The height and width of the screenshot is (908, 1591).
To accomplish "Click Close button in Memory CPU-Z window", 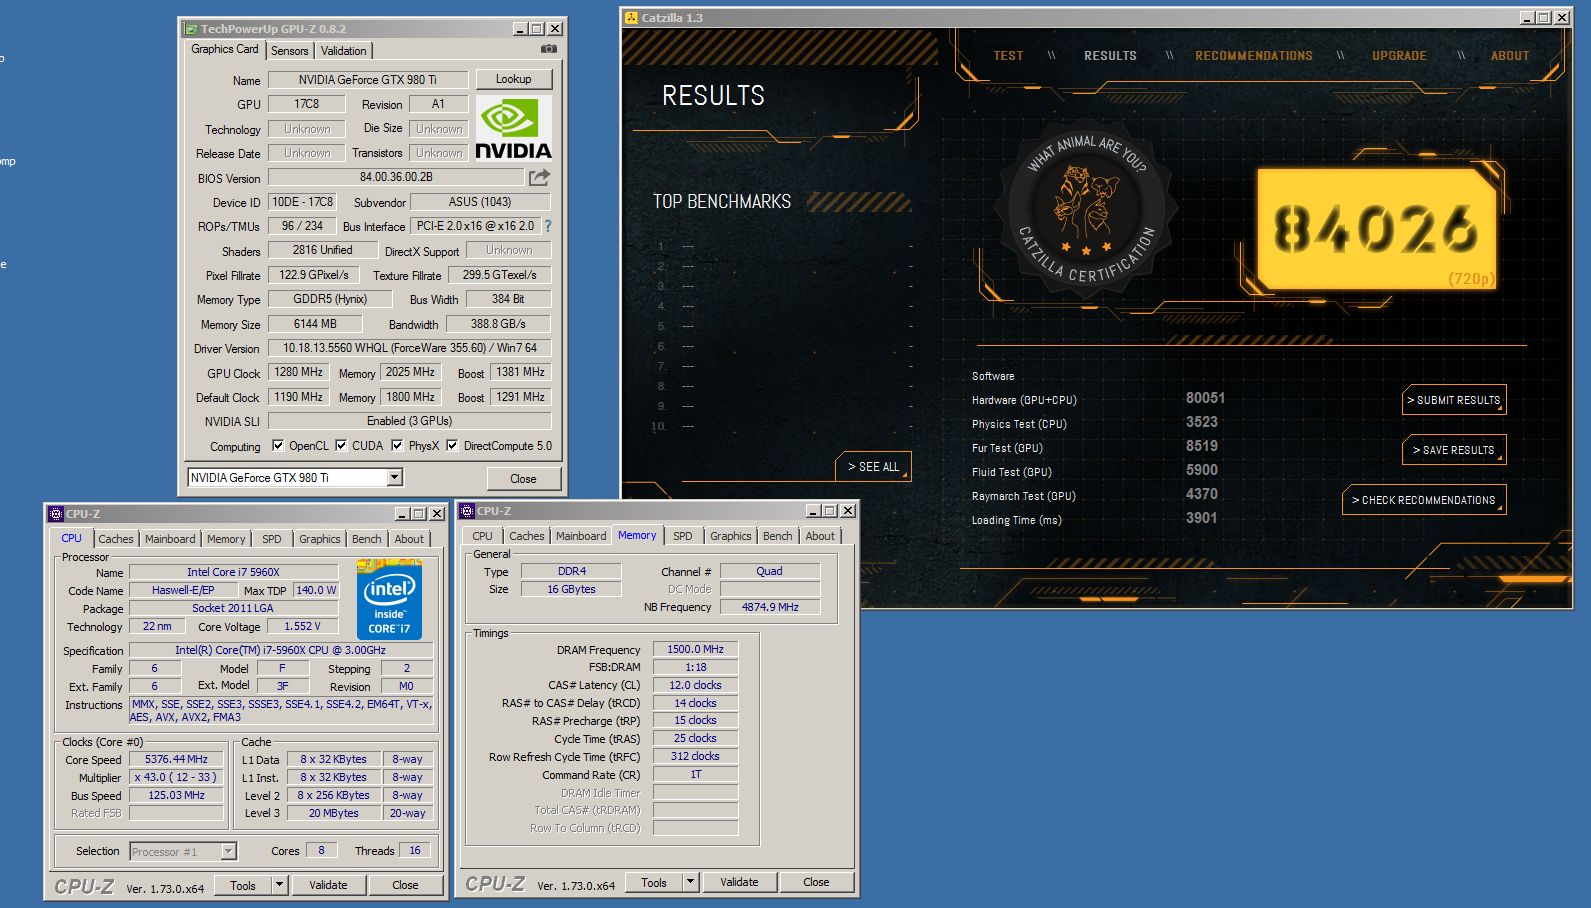I will pyautogui.click(x=816, y=882).
